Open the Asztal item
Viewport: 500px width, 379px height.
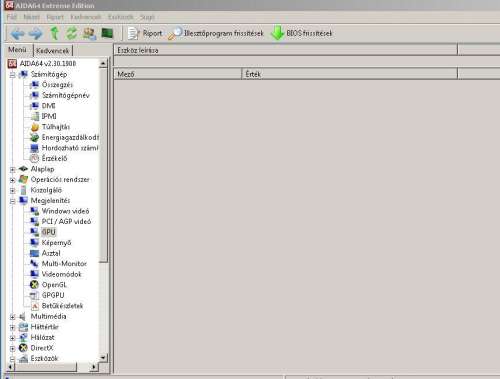coord(51,253)
